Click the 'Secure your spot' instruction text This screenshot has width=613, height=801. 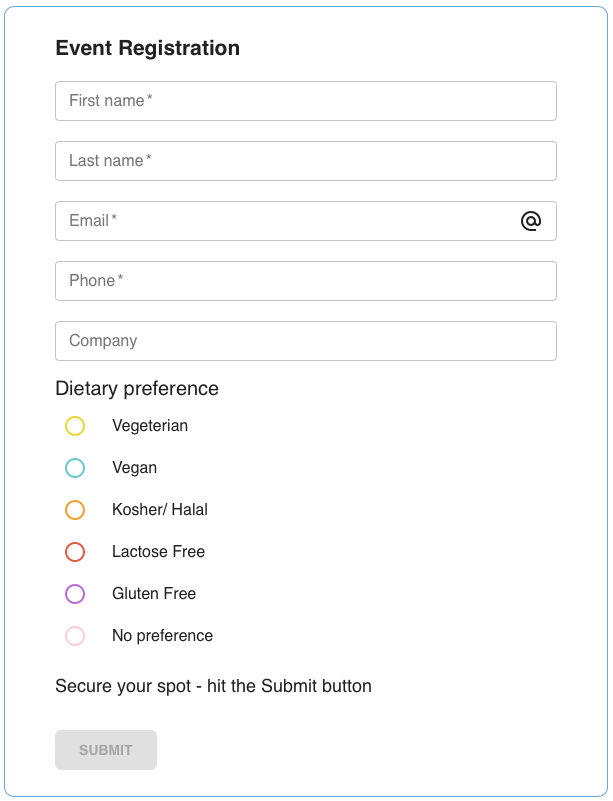(213, 686)
